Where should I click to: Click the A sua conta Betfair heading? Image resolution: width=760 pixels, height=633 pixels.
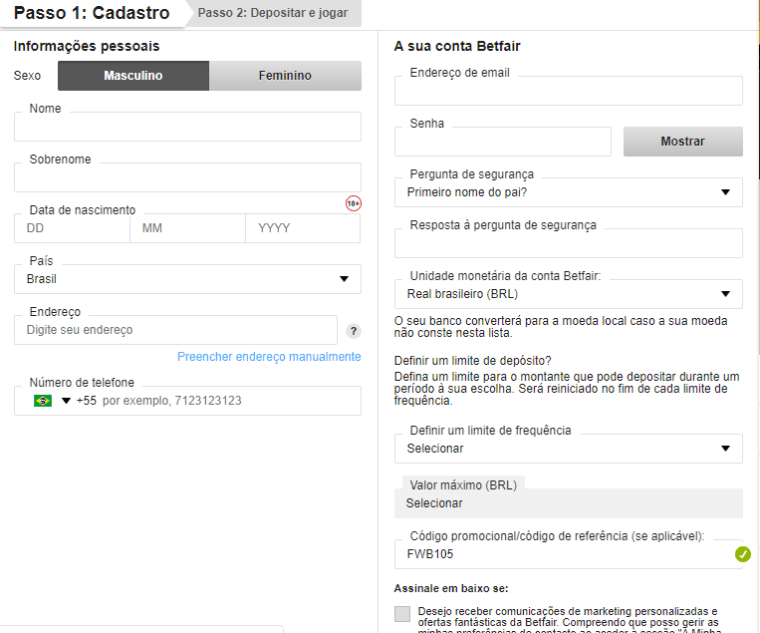[x=457, y=46]
